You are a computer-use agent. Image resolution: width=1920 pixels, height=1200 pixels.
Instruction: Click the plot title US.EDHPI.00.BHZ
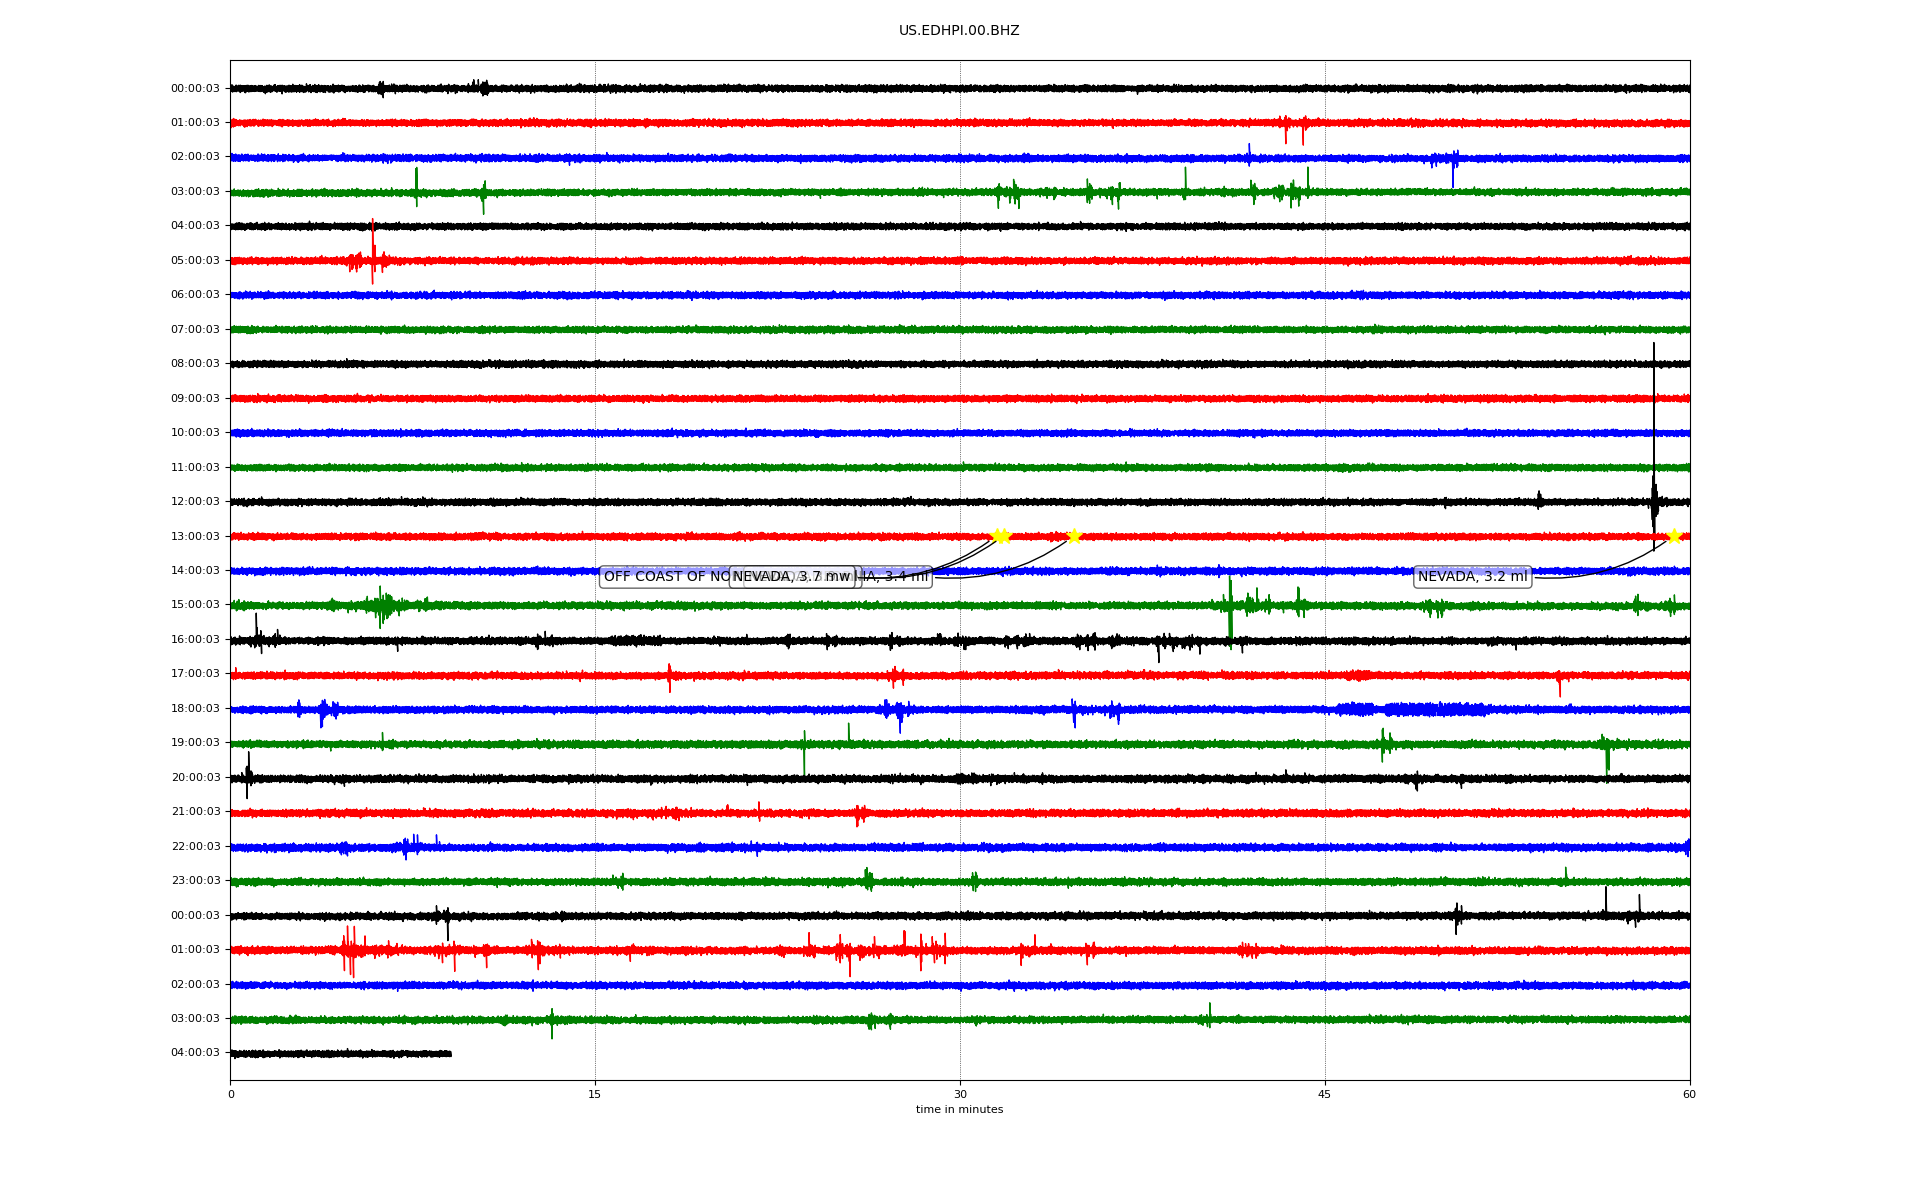pyautogui.click(x=959, y=31)
